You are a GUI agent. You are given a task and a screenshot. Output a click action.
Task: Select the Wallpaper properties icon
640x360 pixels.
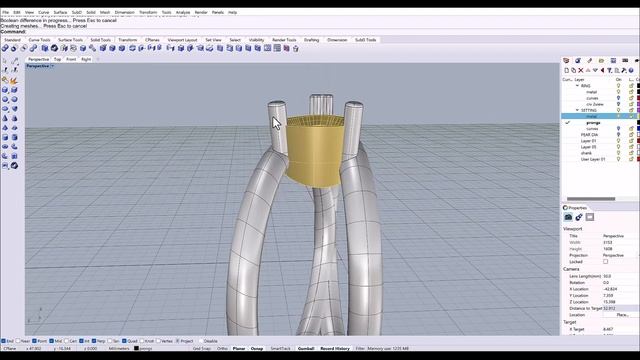[590, 217]
